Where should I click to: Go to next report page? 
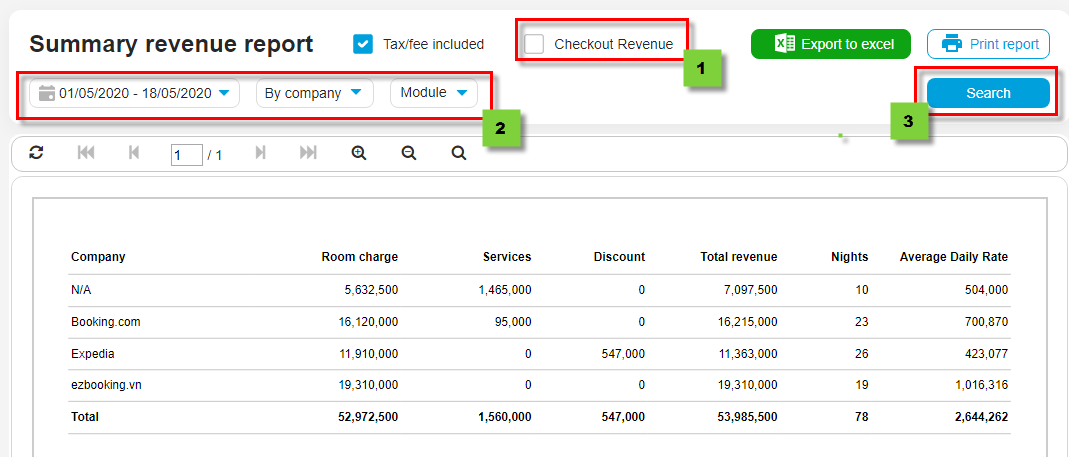pyautogui.click(x=261, y=153)
